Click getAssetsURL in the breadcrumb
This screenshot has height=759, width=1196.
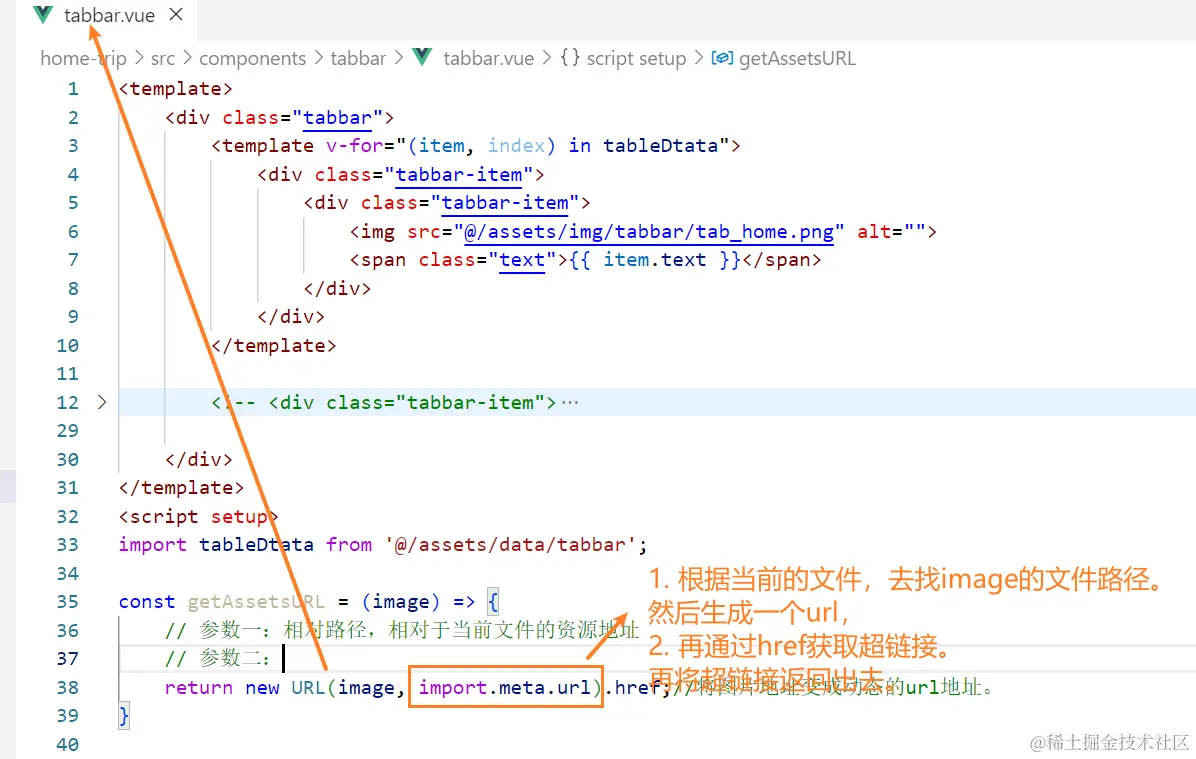(797, 59)
